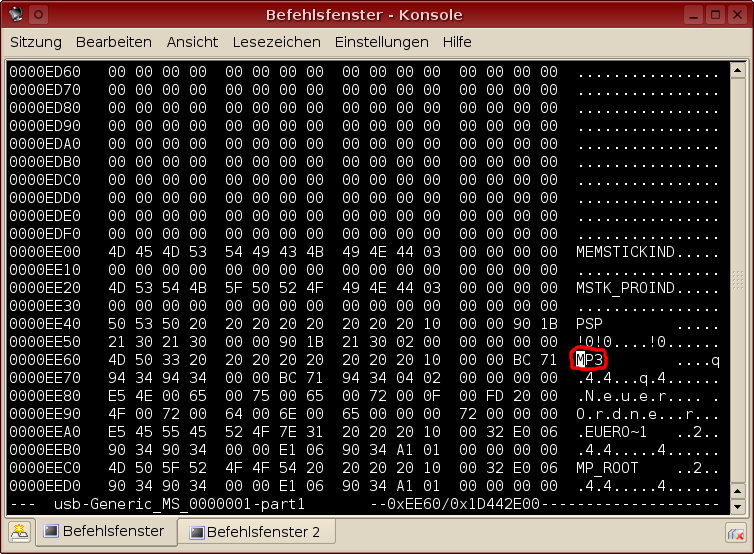Maximize the Konsole window
This screenshot has width=754, height=554.
tap(715, 15)
